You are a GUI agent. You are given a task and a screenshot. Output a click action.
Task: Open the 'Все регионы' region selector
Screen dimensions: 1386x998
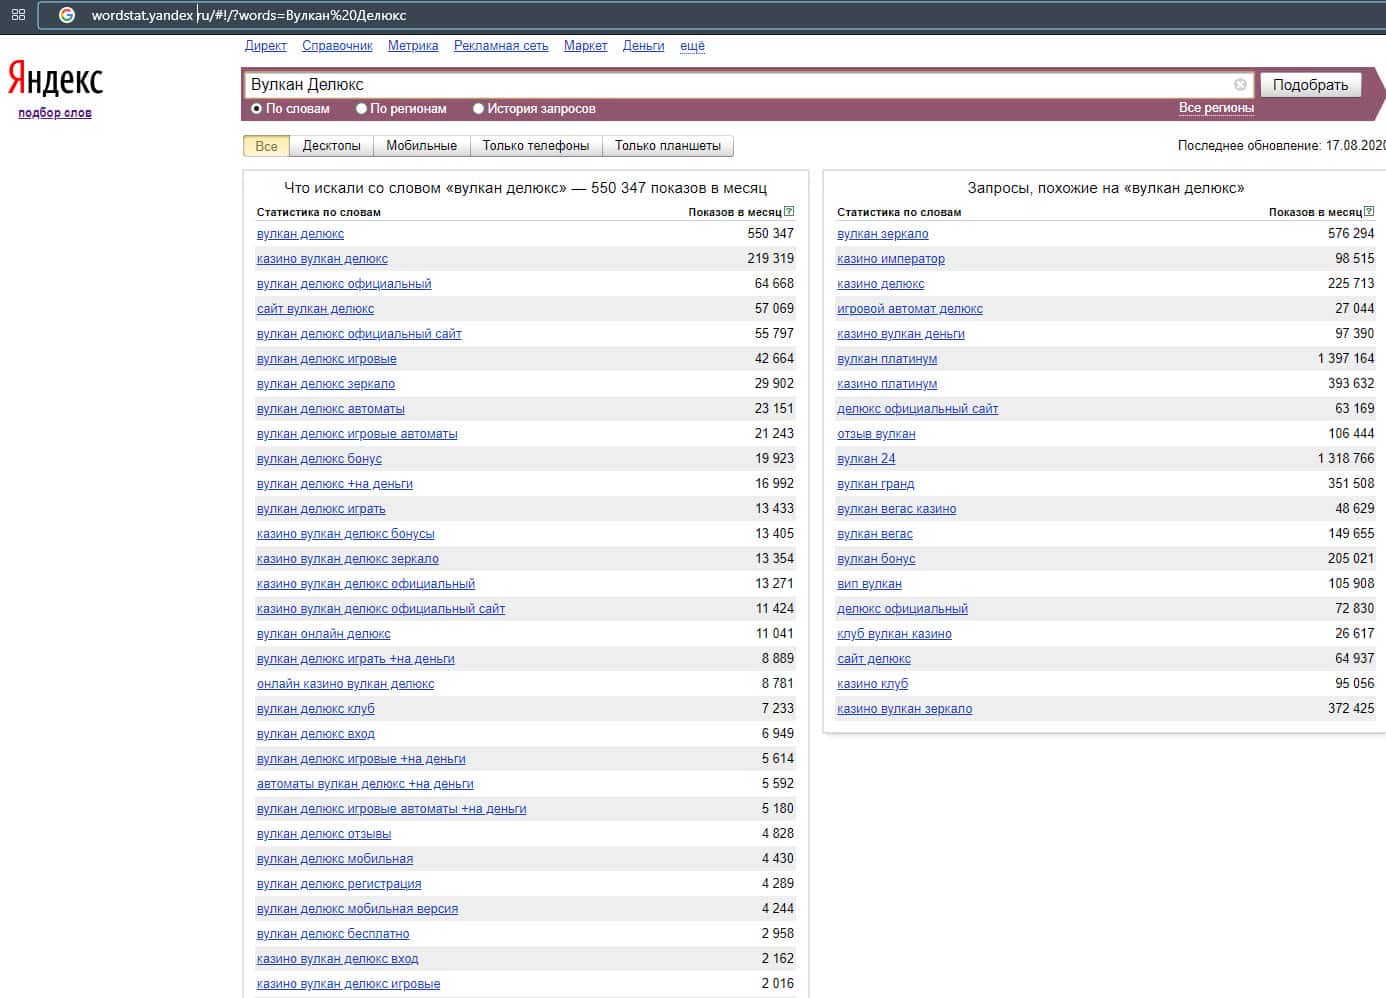(x=1215, y=108)
